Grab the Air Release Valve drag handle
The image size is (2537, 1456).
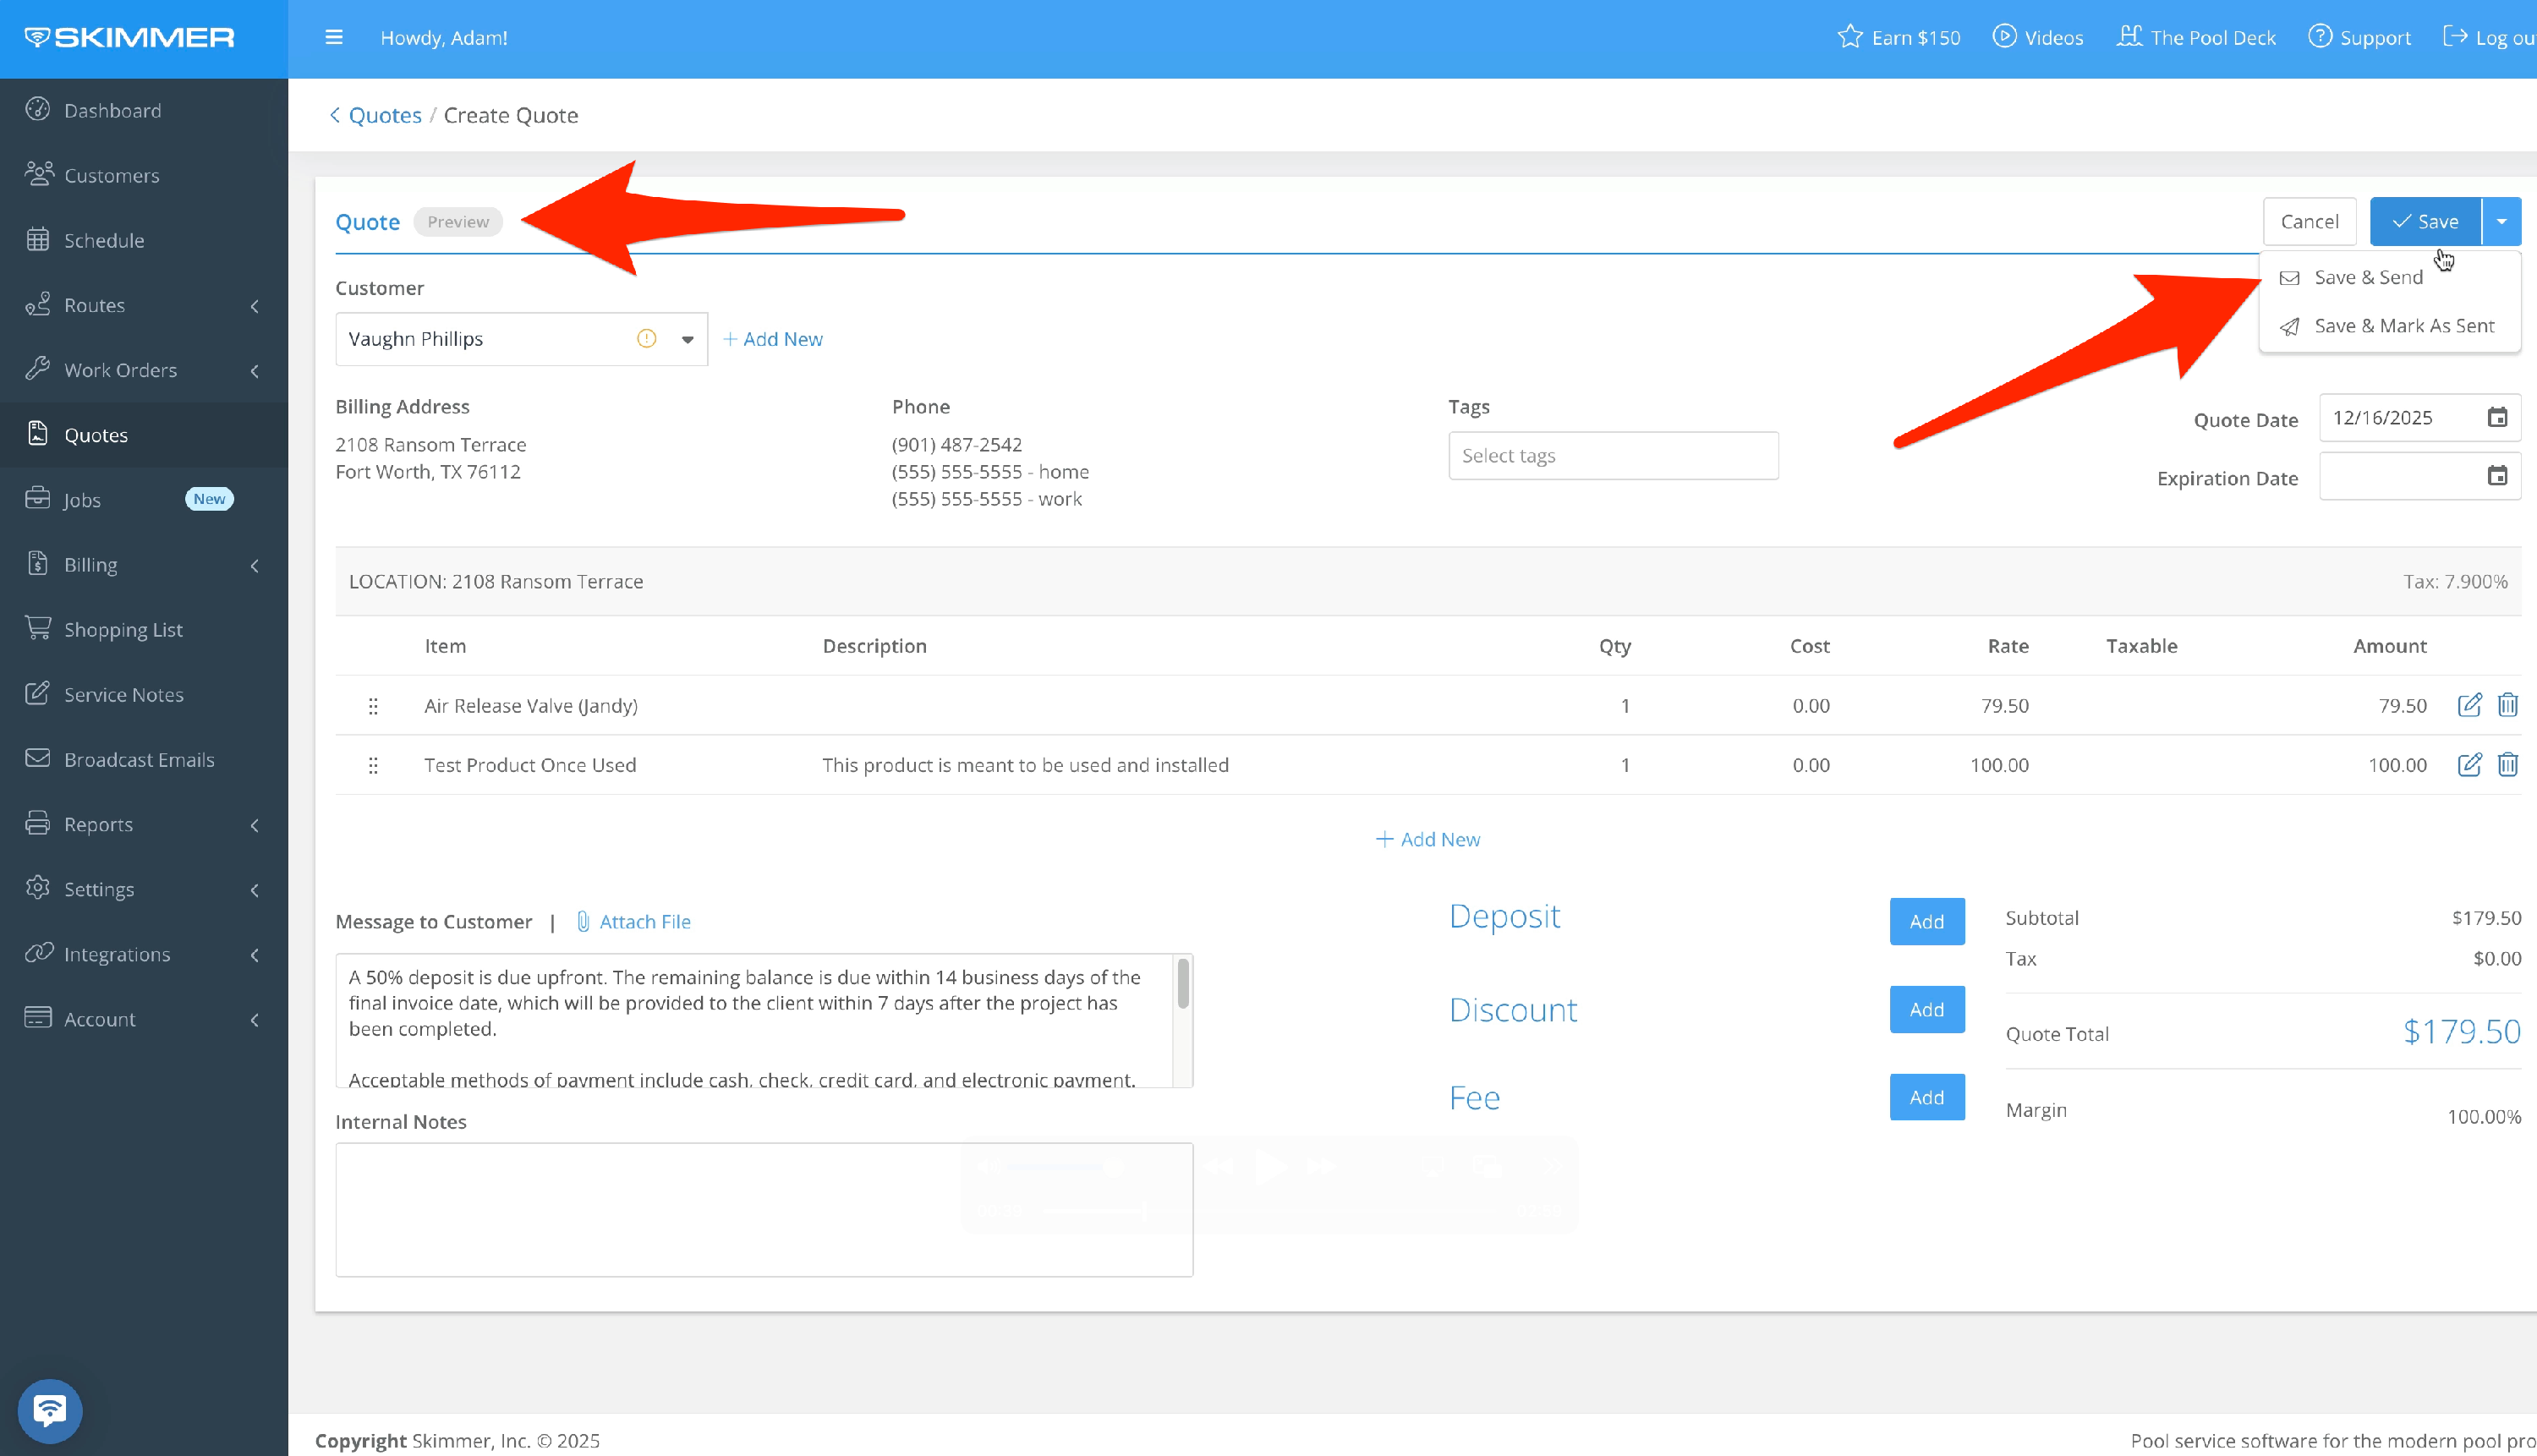pos(373,706)
